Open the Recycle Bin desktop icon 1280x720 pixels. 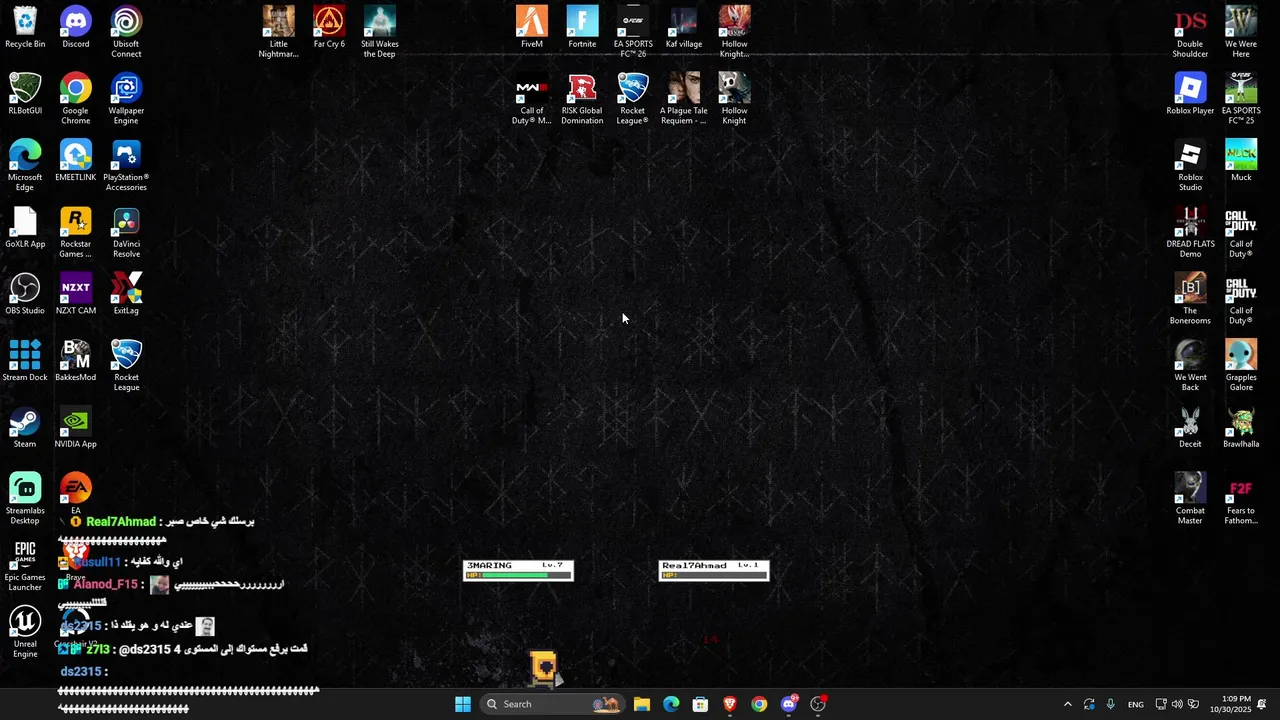pos(25,27)
